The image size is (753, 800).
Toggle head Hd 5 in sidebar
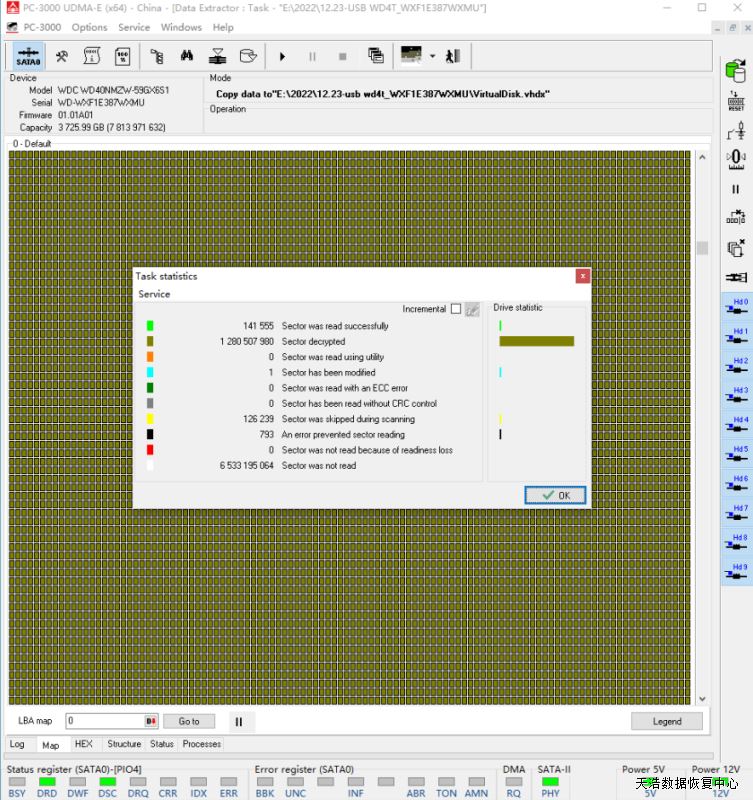(x=736, y=455)
